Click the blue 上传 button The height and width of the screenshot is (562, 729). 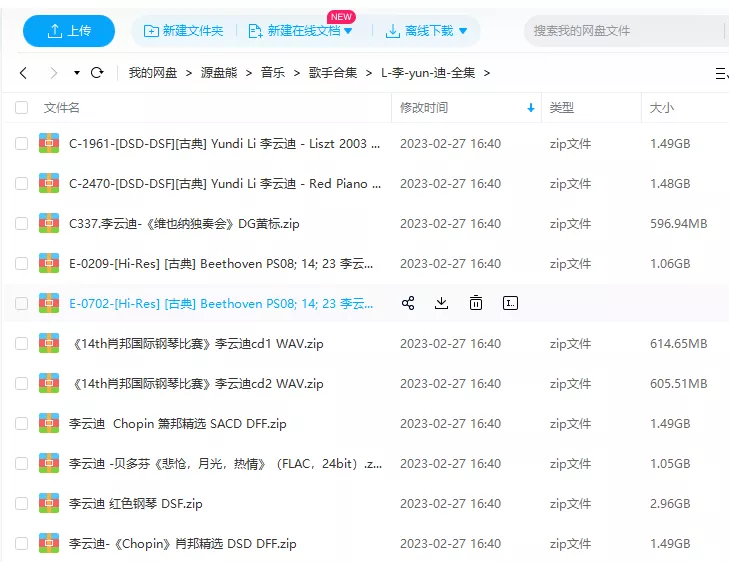(x=68, y=31)
